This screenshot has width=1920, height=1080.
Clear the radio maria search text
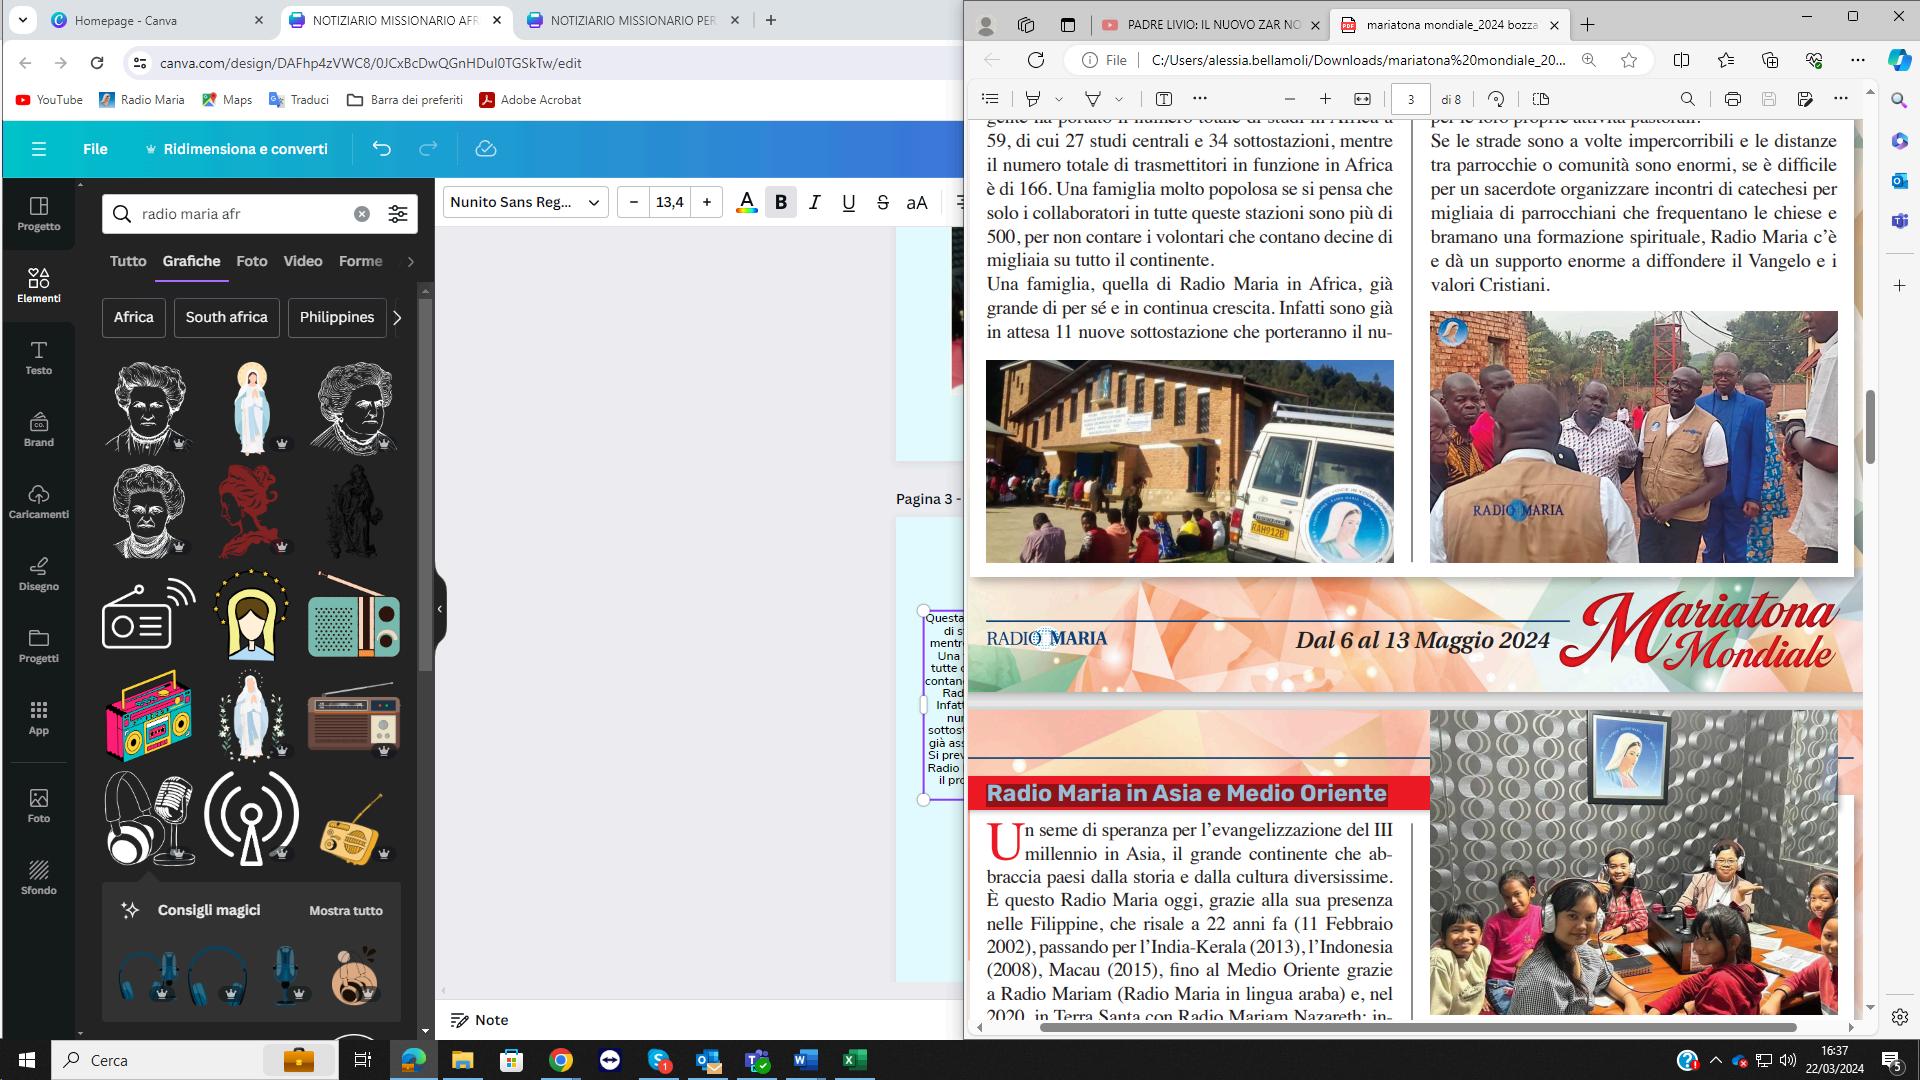click(362, 214)
